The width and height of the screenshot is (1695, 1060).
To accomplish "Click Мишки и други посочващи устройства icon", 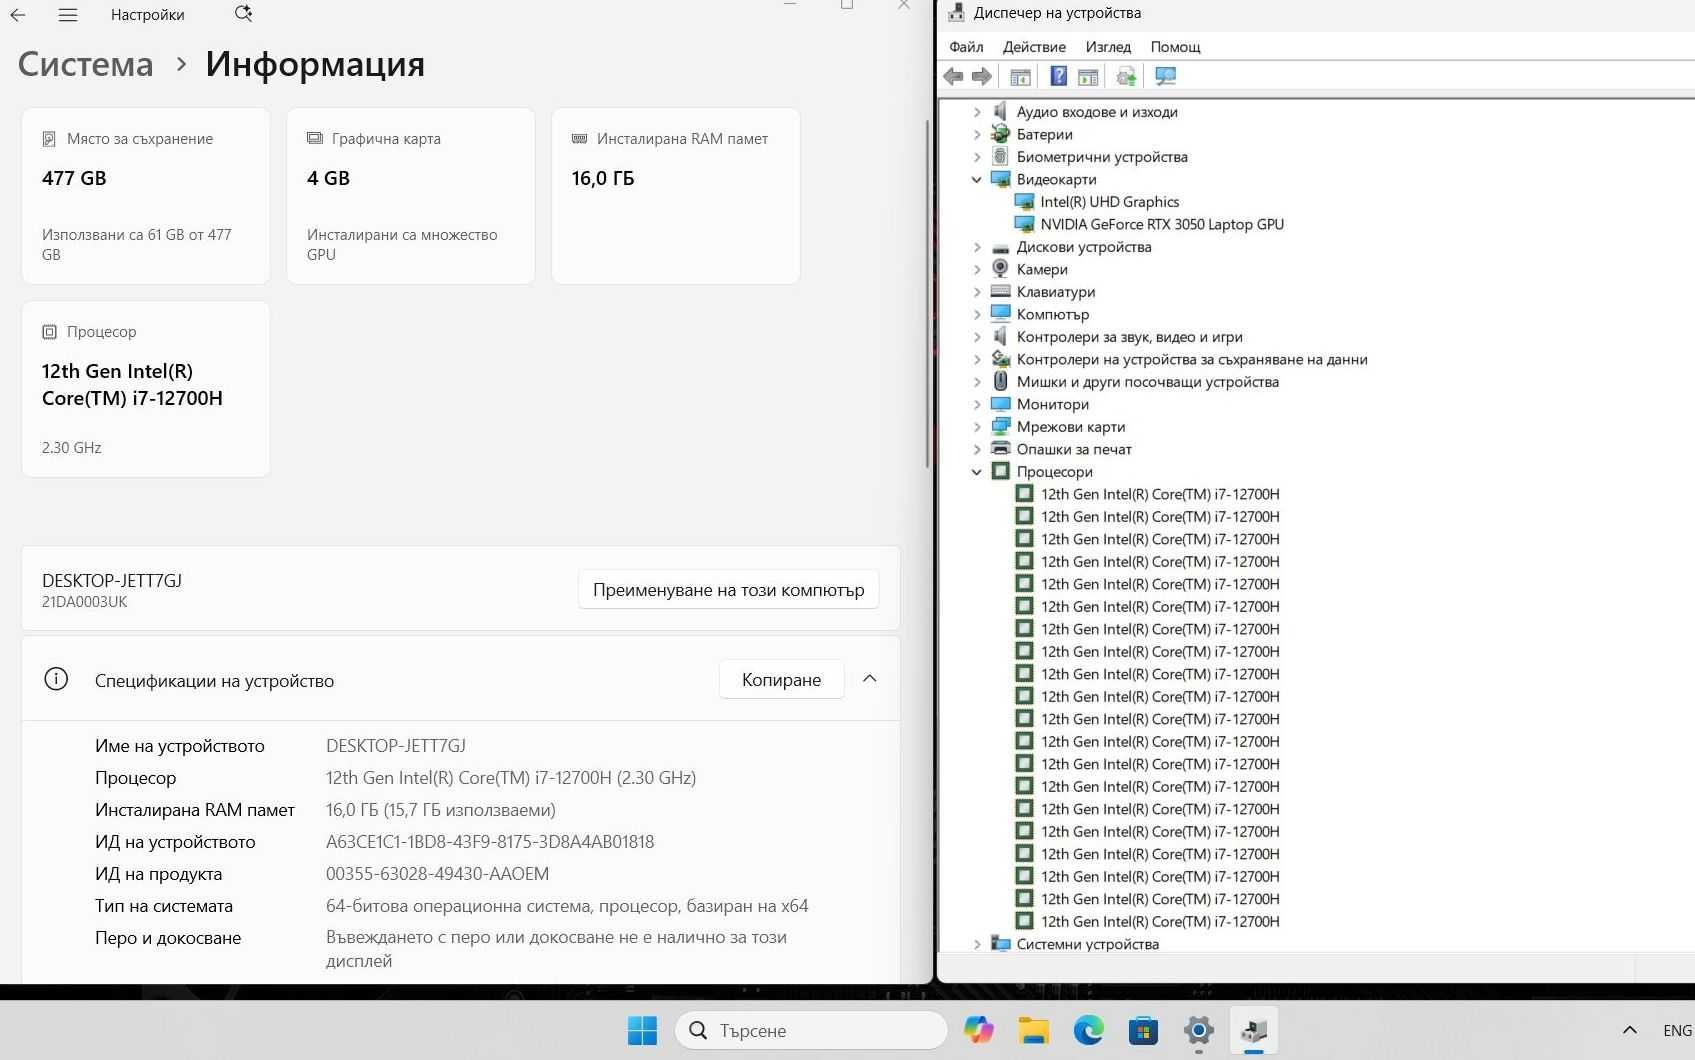I will (x=1000, y=382).
